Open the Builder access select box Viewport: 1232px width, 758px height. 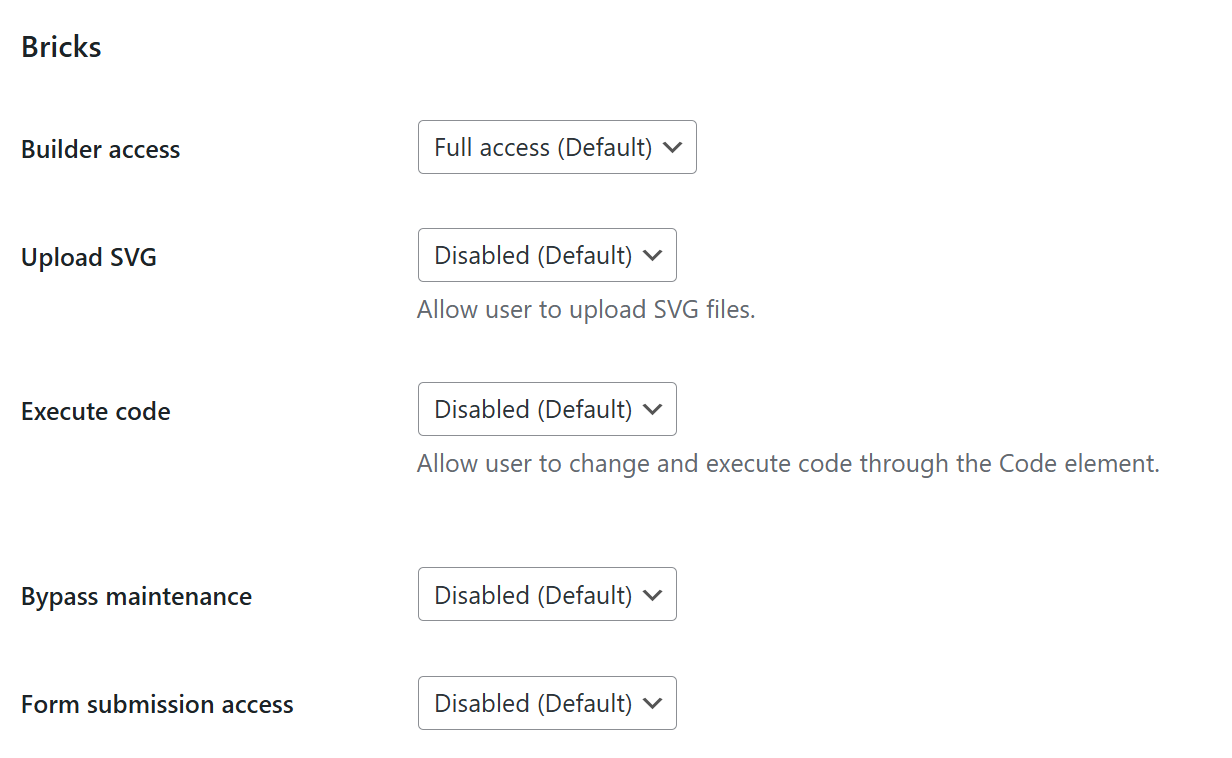[557, 148]
